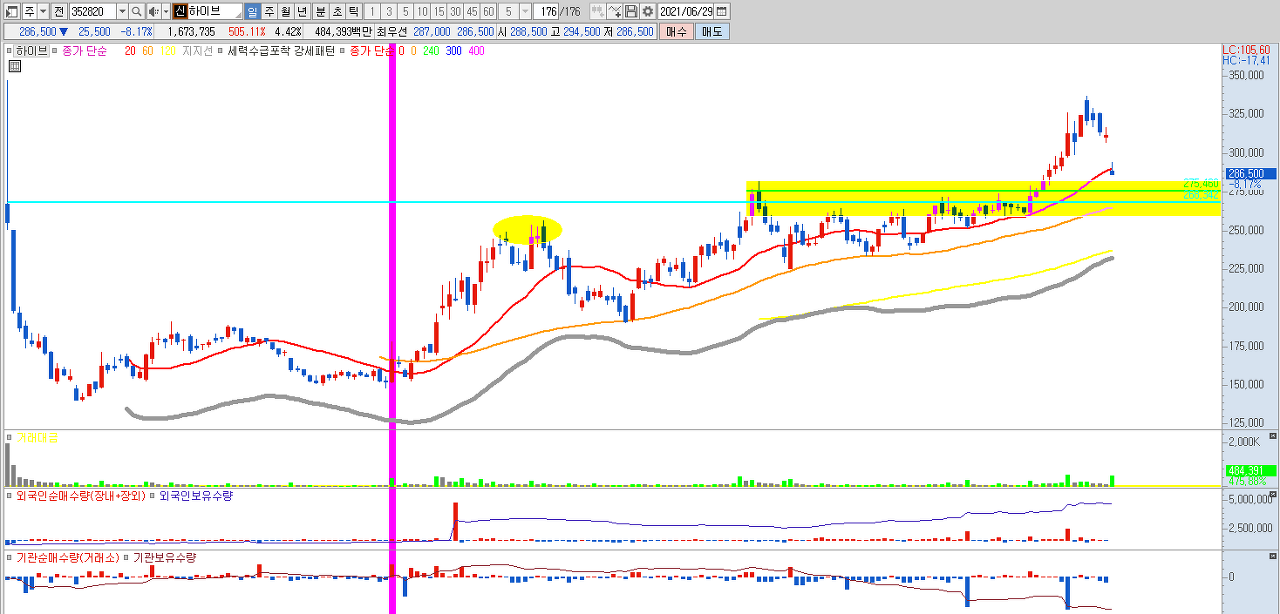Choose the 45 interval button

471,11
